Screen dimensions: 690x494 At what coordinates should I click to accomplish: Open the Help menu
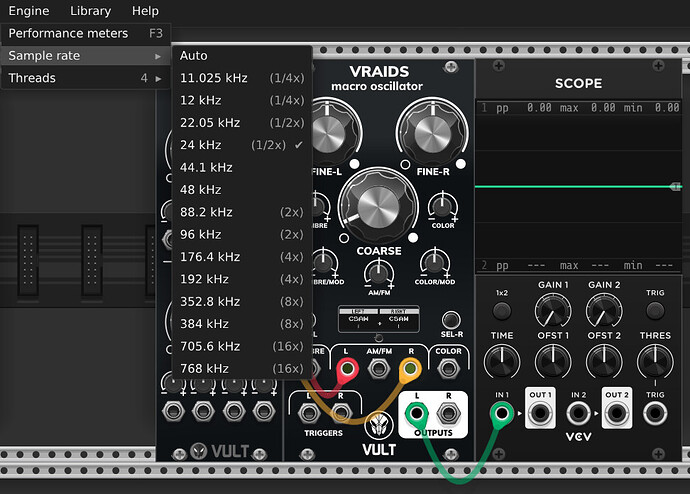click(x=145, y=11)
